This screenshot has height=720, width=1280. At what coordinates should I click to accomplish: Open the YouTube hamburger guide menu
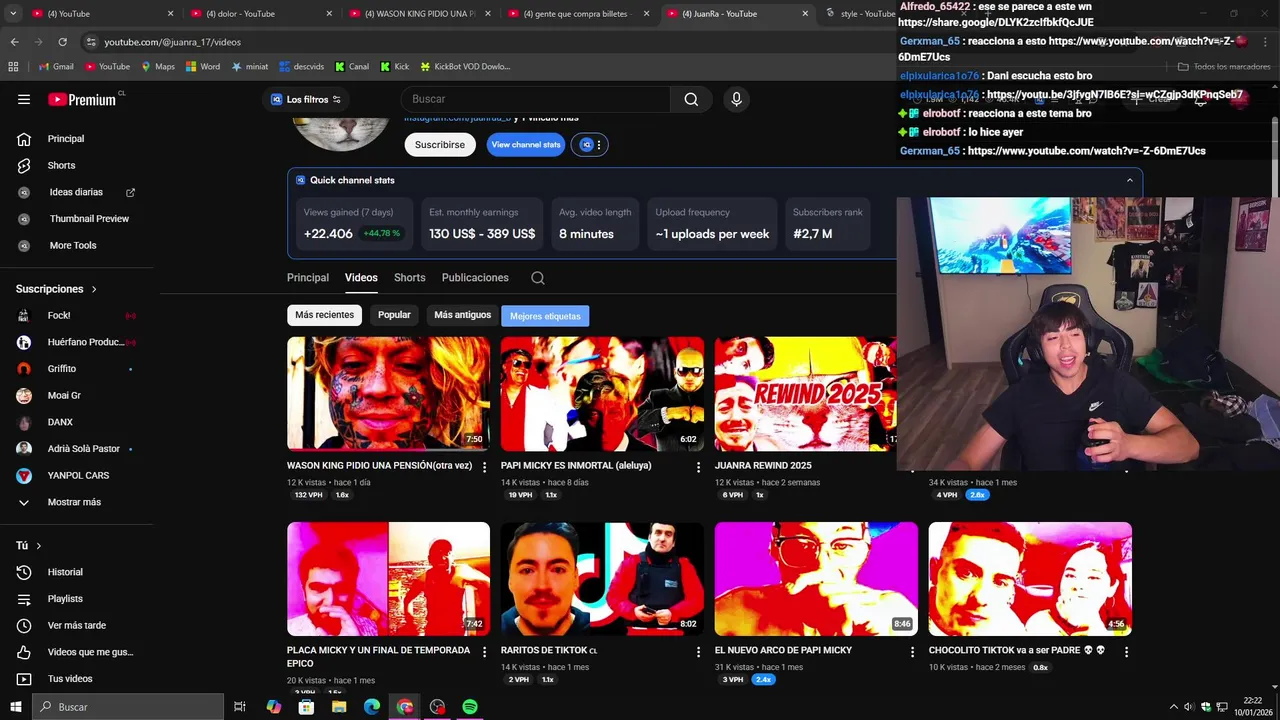point(24,99)
